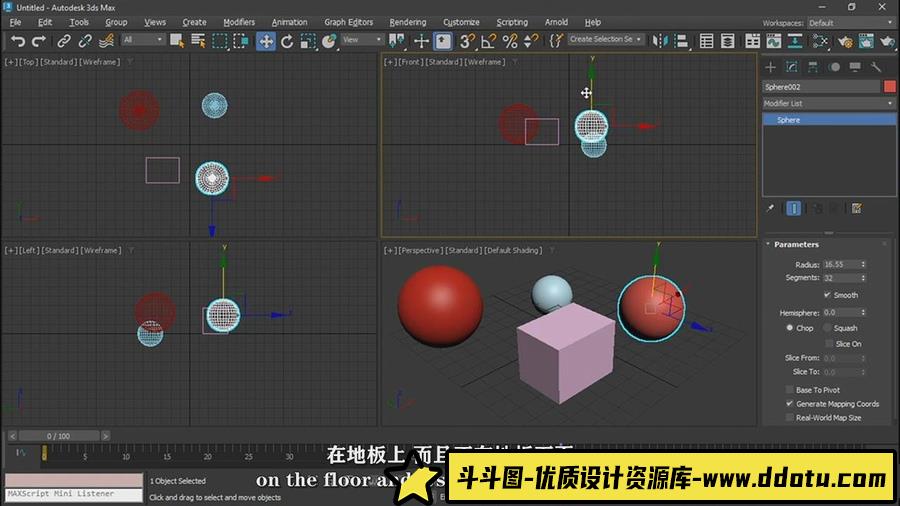
Task: Click the Undo arrow icon
Action: click(x=18, y=41)
